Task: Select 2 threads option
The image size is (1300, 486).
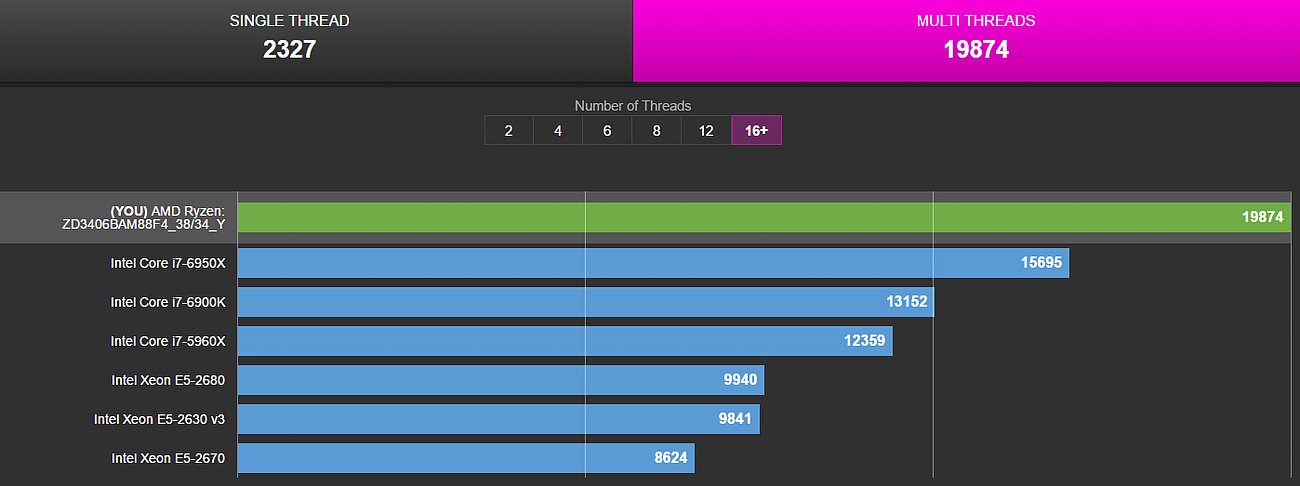Action: 509,131
